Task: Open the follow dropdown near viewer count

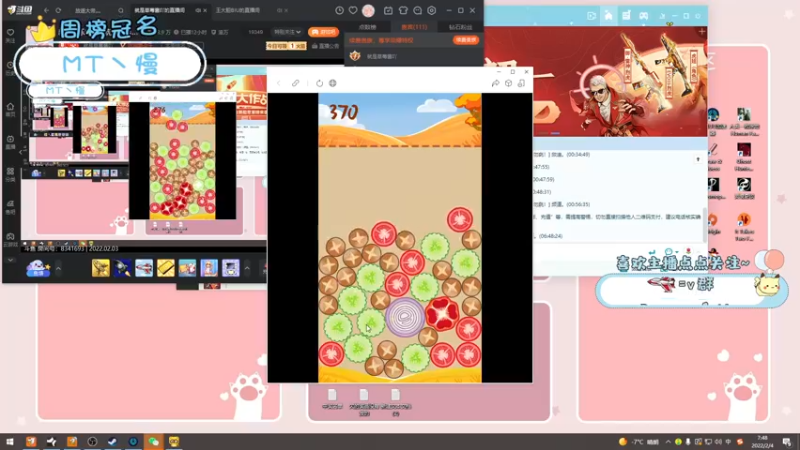Action: (287, 32)
